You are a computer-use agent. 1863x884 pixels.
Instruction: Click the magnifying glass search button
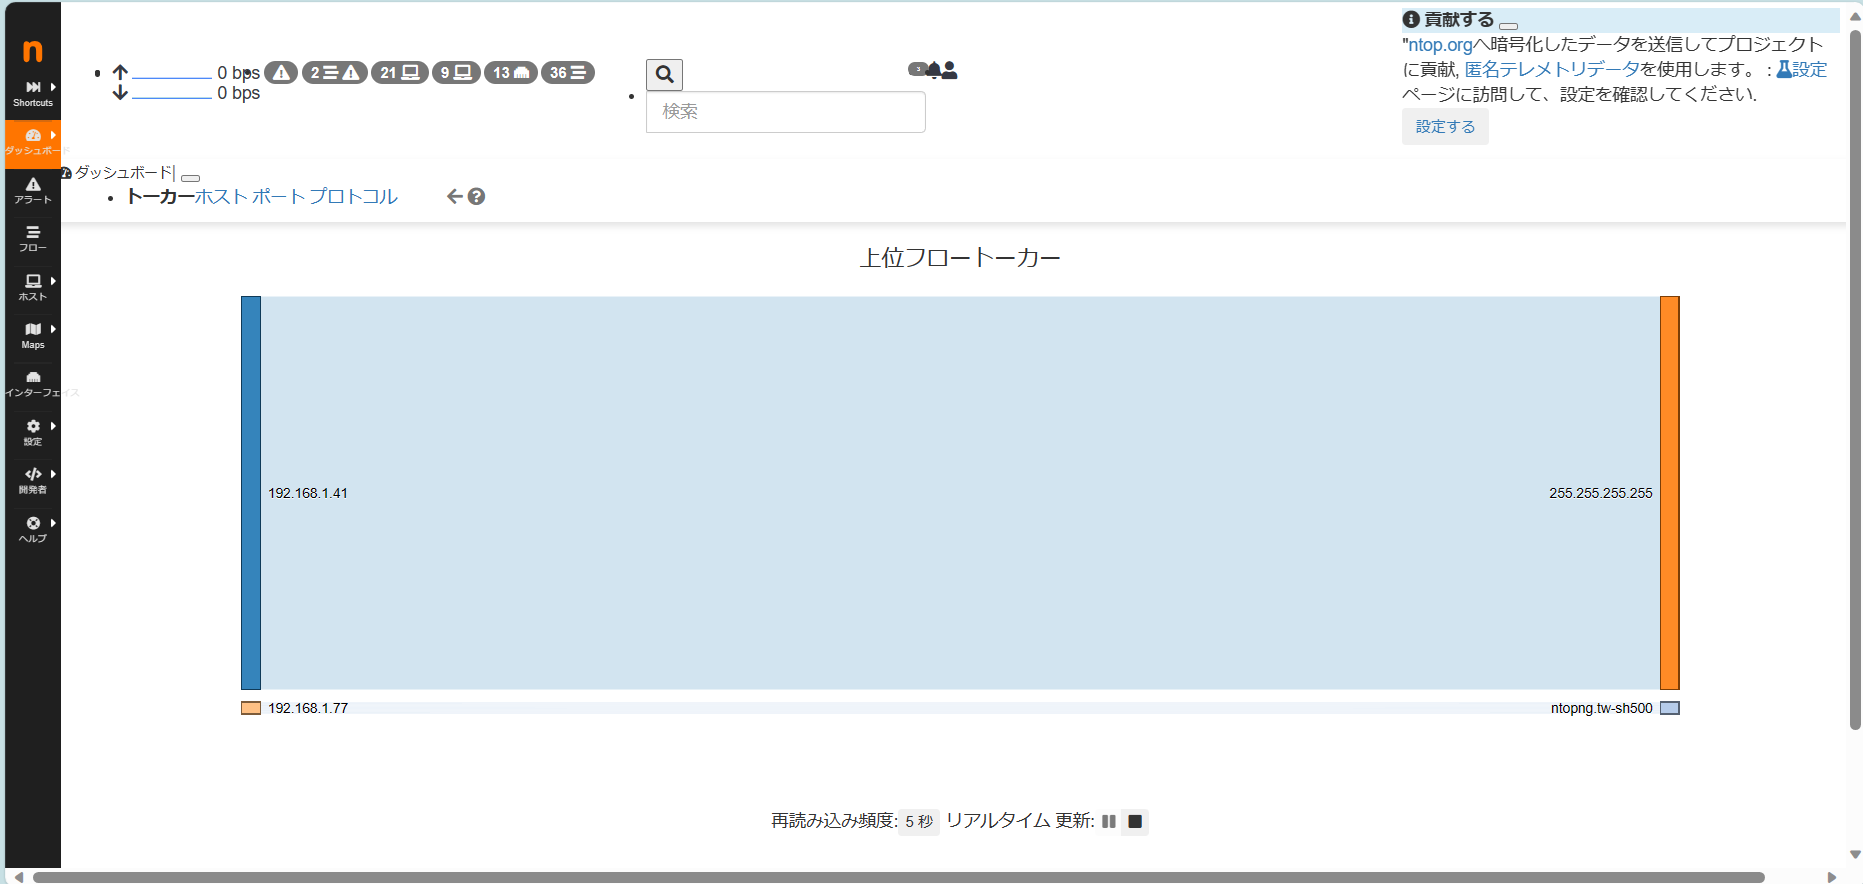664,74
